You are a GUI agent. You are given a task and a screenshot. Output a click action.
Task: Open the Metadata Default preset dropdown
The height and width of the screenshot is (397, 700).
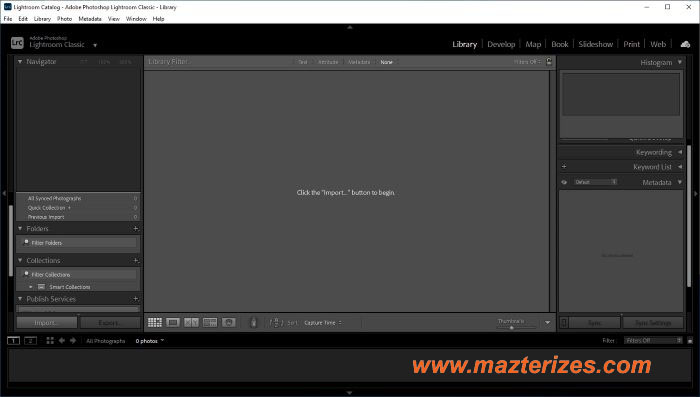(595, 182)
